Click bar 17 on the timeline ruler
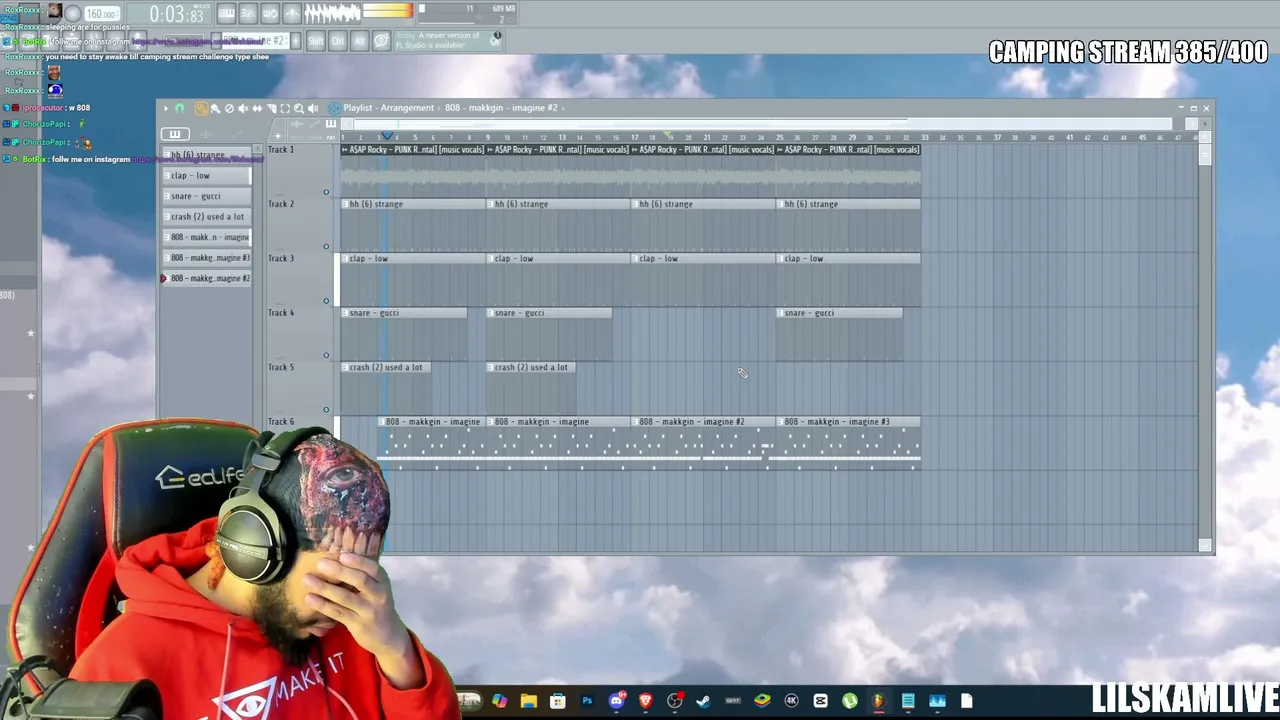Viewport: 1280px width, 720px height. 634,137
